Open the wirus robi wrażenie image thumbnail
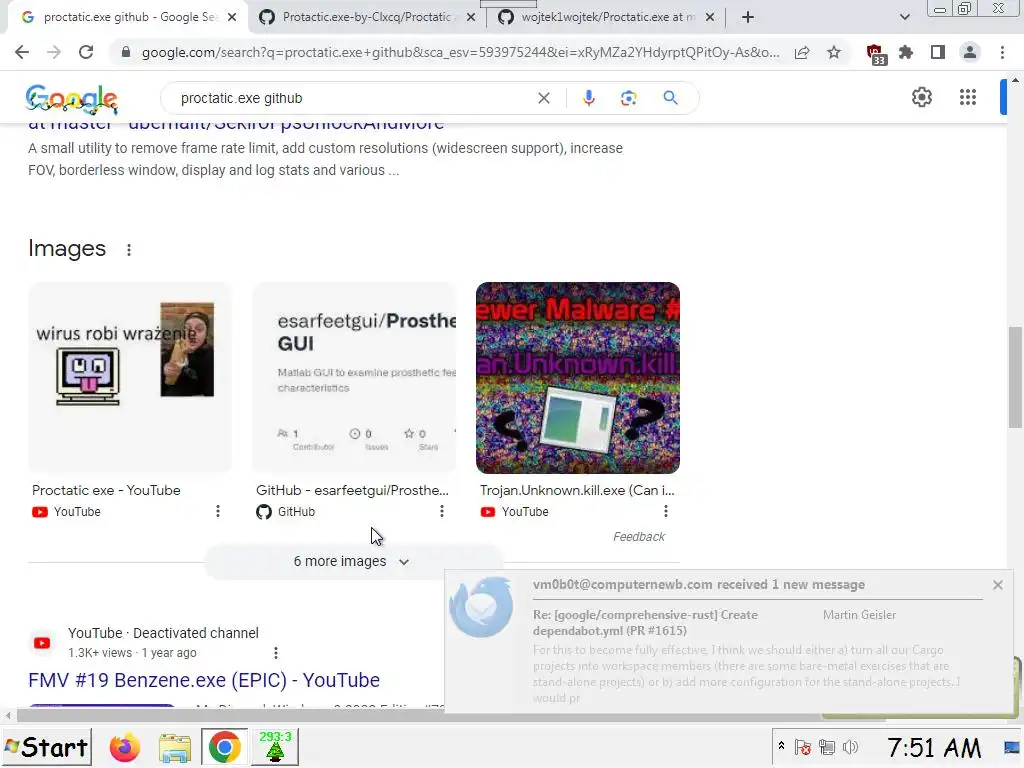The width and height of the screenshot is (1024, 768). click(130, 377)
